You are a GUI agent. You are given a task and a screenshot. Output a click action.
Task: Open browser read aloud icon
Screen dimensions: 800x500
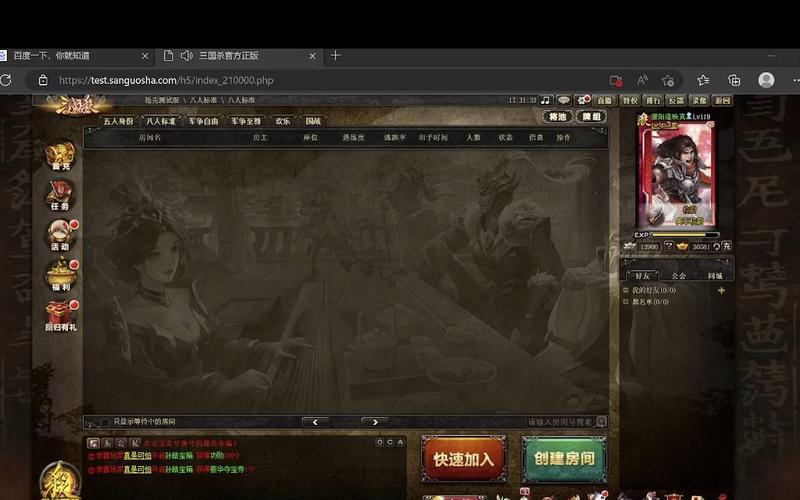642,80
